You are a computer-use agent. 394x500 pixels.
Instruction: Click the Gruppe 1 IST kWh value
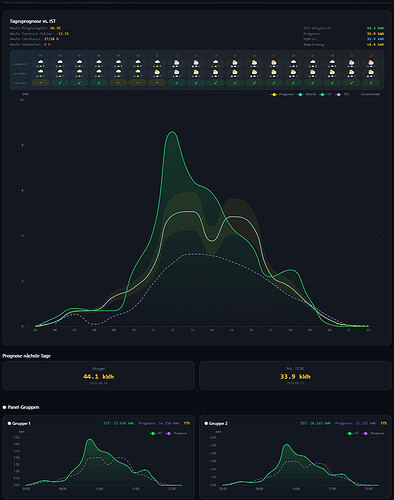(x=119, y=423)
